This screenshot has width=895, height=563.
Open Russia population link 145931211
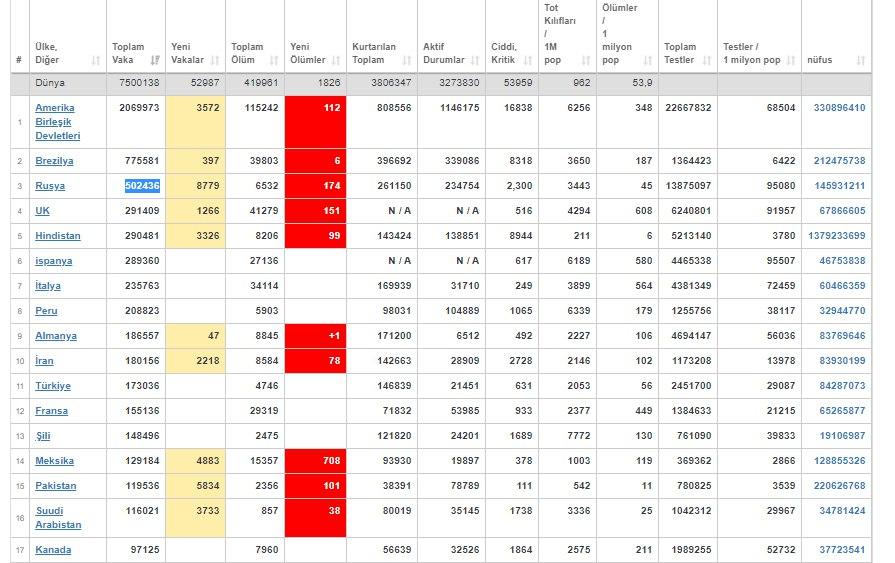(839, 186)
